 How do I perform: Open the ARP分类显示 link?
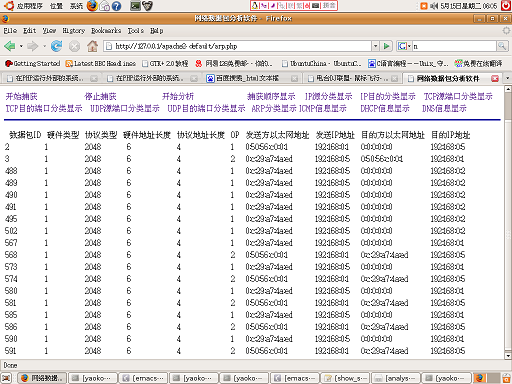(274, 109)
